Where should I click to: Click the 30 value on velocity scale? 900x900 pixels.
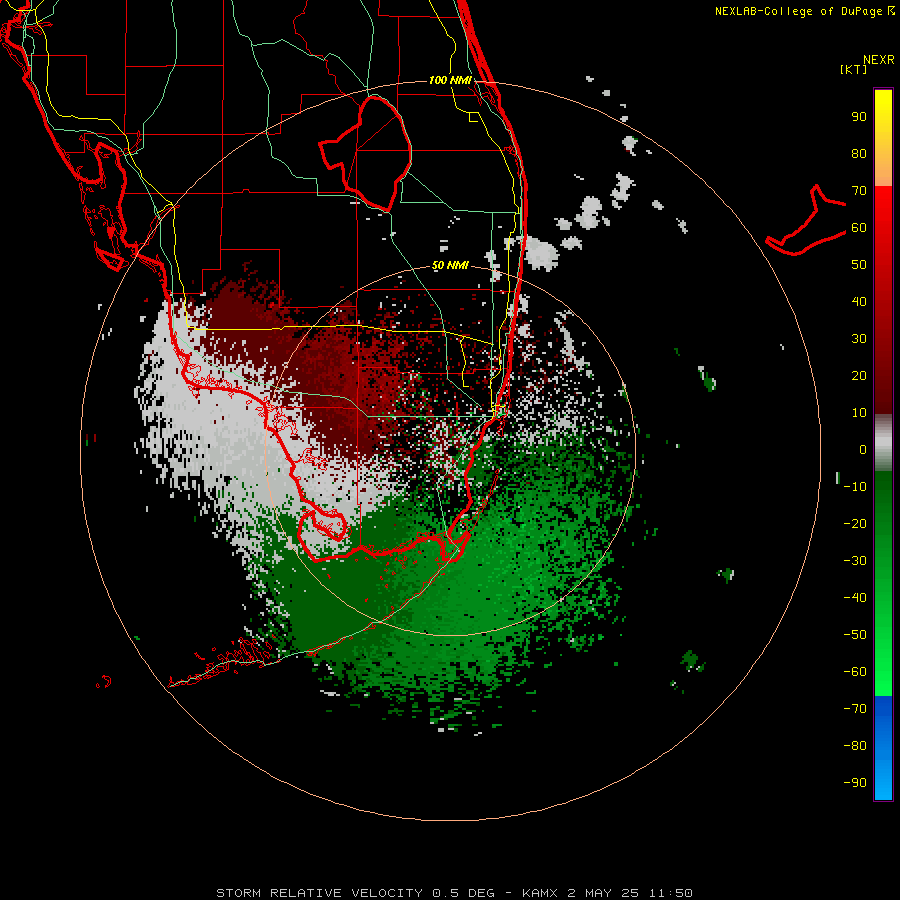tap(859, 339)
